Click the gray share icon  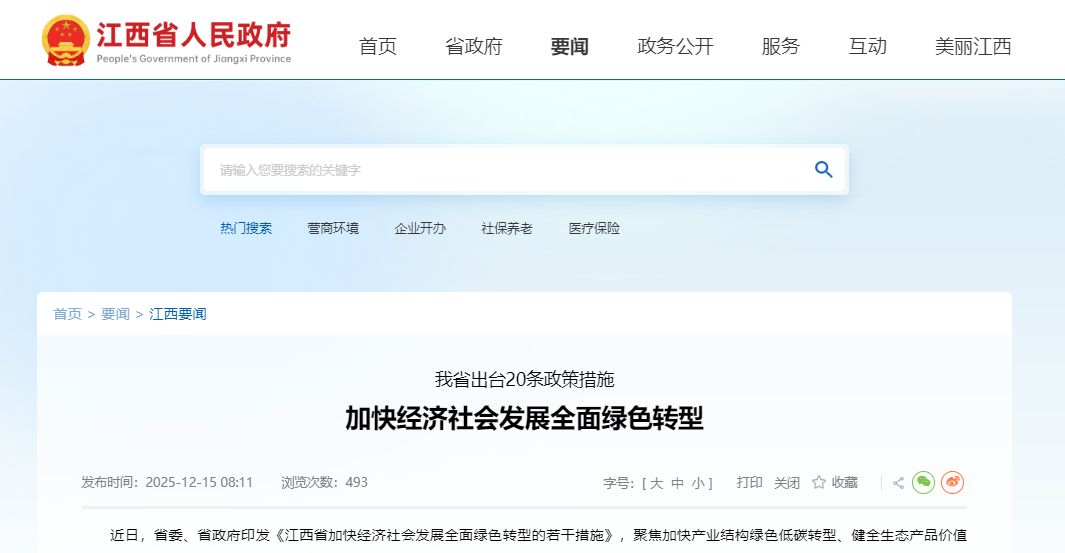coord(898,483)
